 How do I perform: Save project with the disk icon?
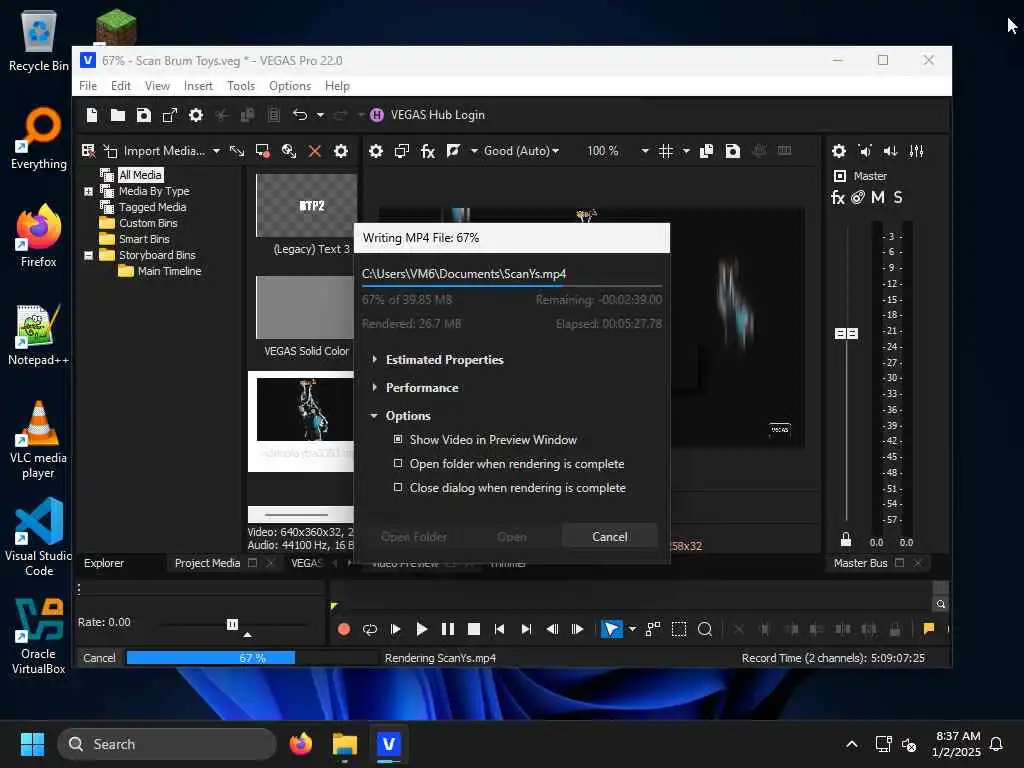pyautogui.click(x=144, y=115)
